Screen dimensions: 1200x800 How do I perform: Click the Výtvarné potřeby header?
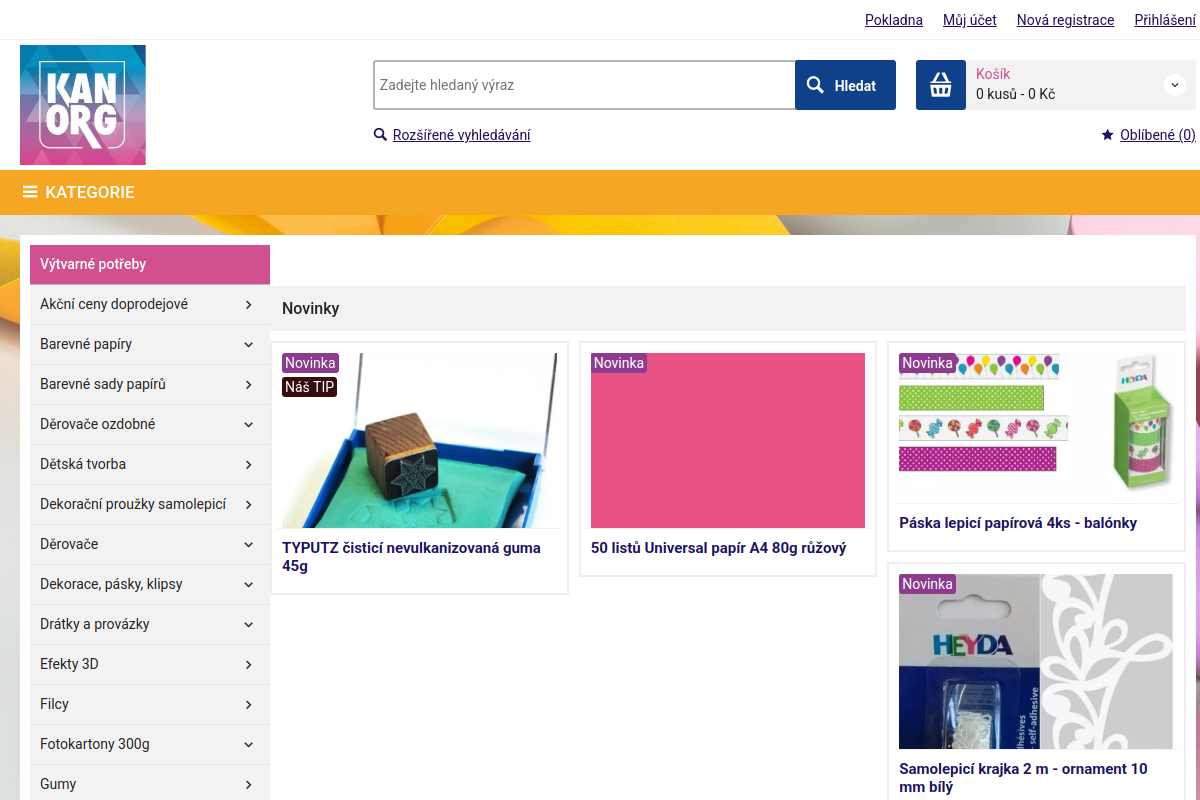click(150, 264)
